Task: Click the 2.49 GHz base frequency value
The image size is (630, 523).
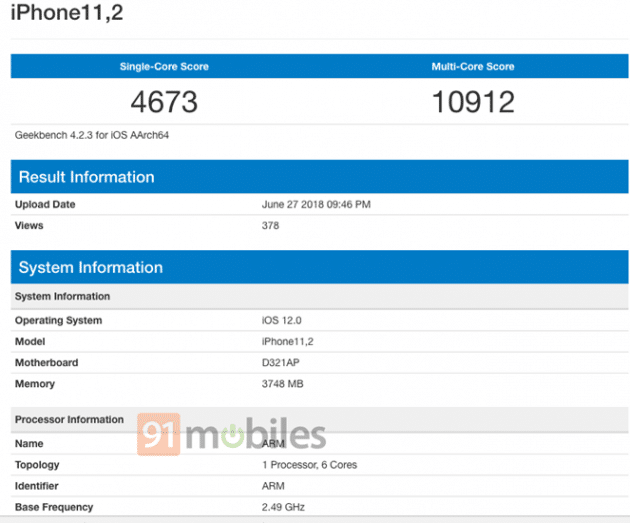Action: click(284, 507)
